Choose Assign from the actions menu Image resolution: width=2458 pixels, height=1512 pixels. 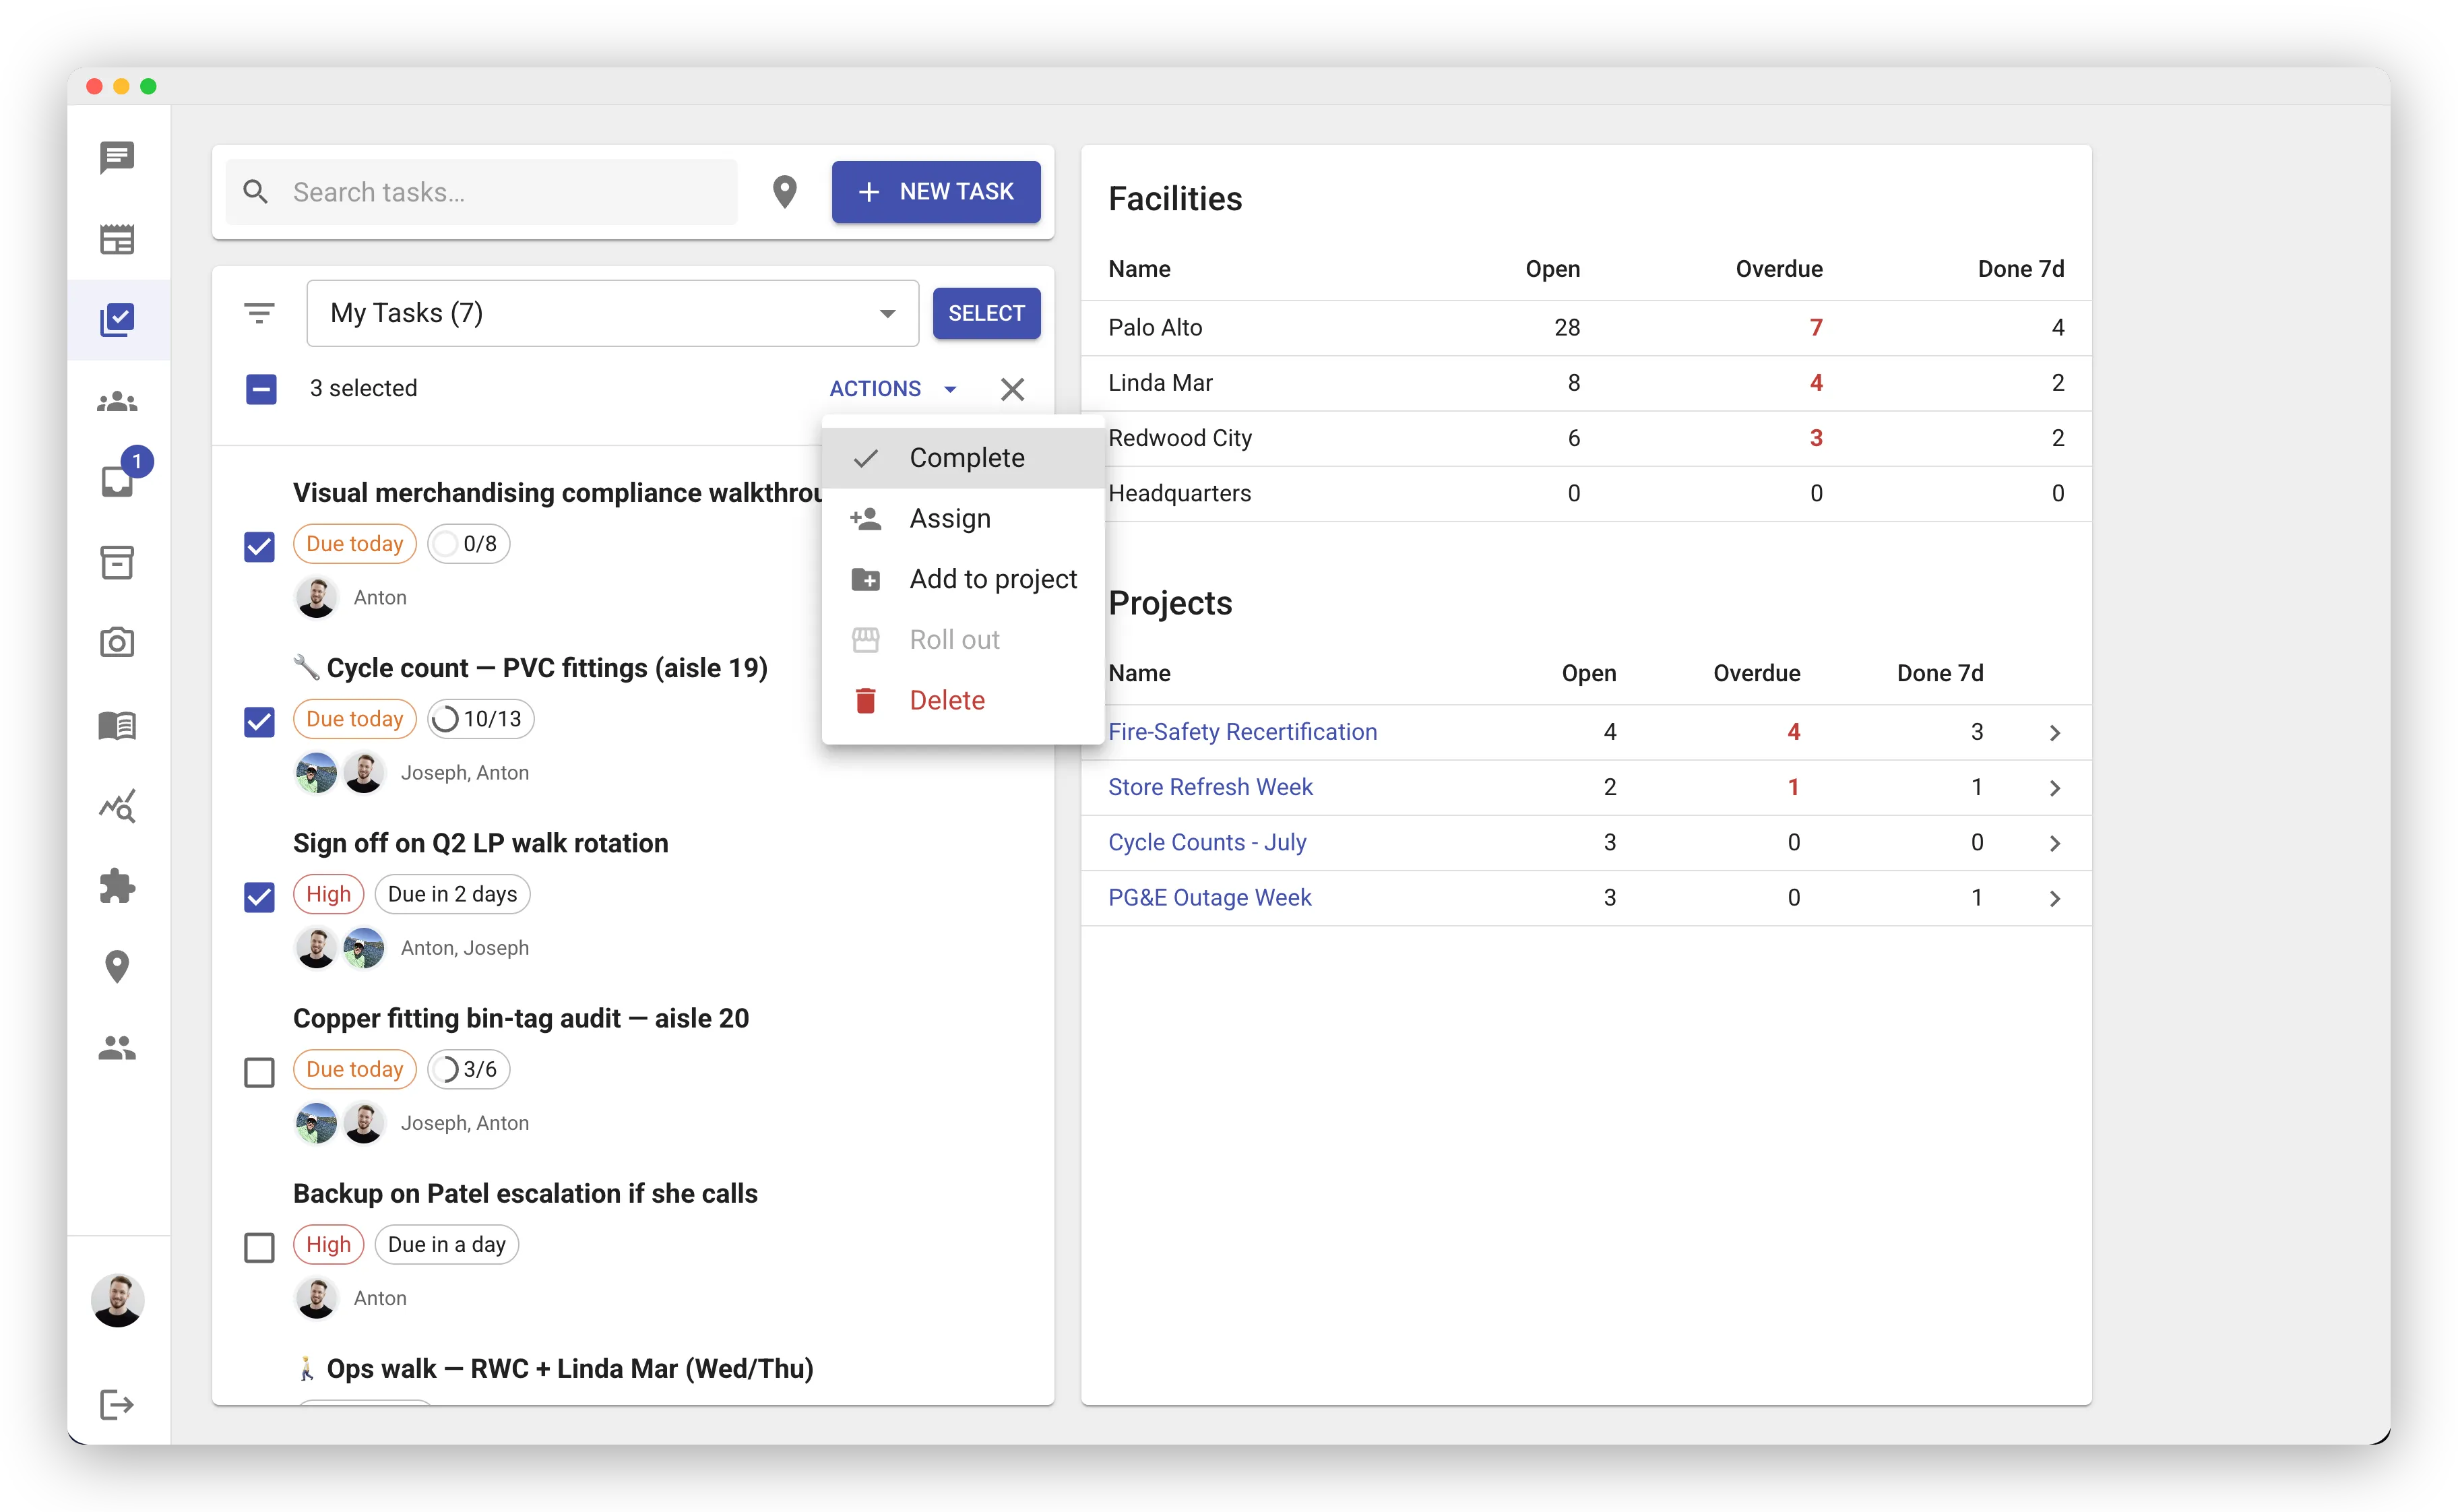pos(963,519)
